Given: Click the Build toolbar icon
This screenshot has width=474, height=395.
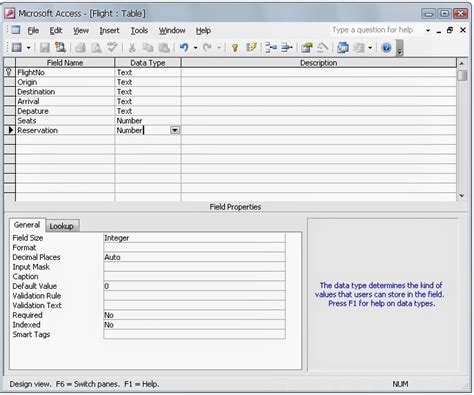Looking at the screenshot, I should (x=322, y=48).
